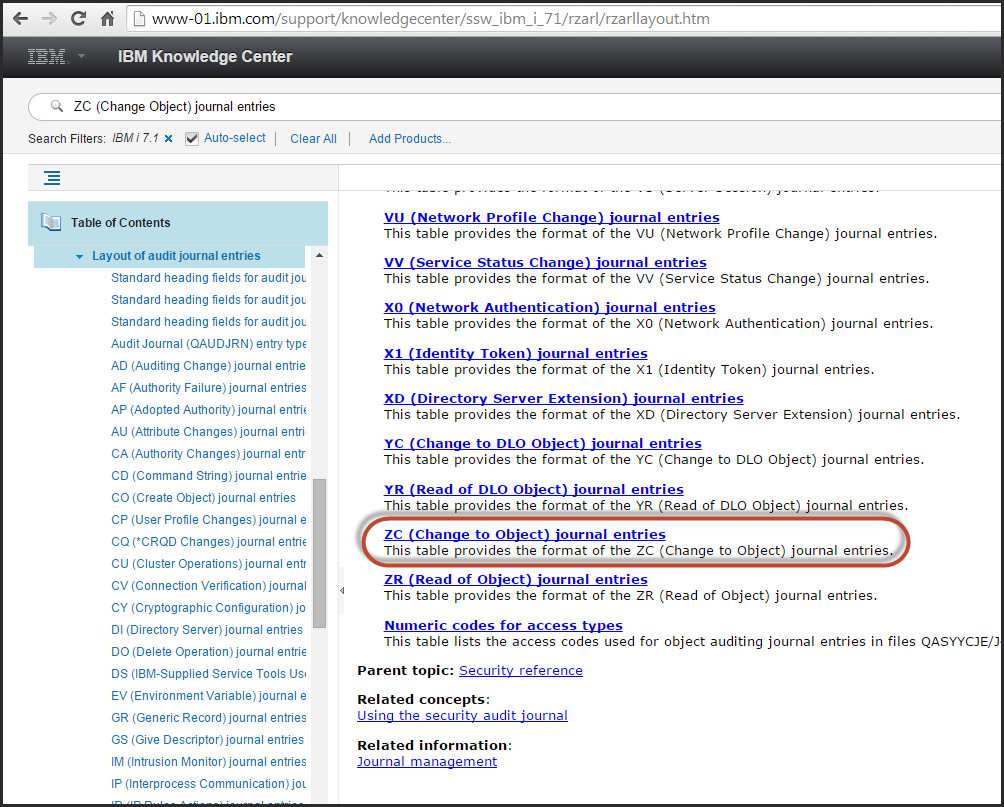Image resolution: width=1004 pixels, height=807 pixels.
Task: Open Using the security audit journal
Action: tap(462, 715)
